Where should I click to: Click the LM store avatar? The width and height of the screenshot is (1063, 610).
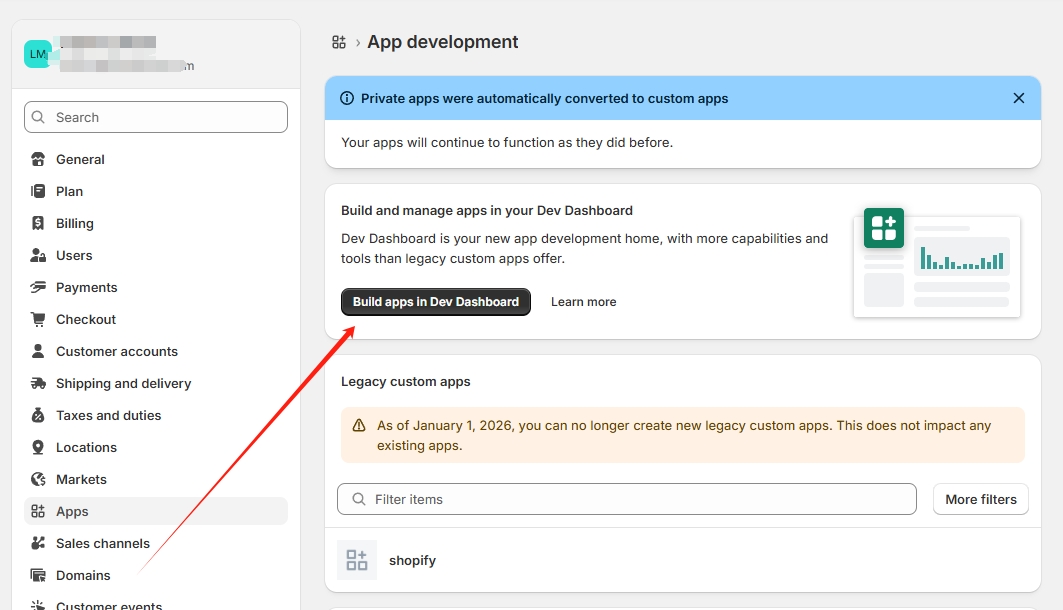coord(38,54)
